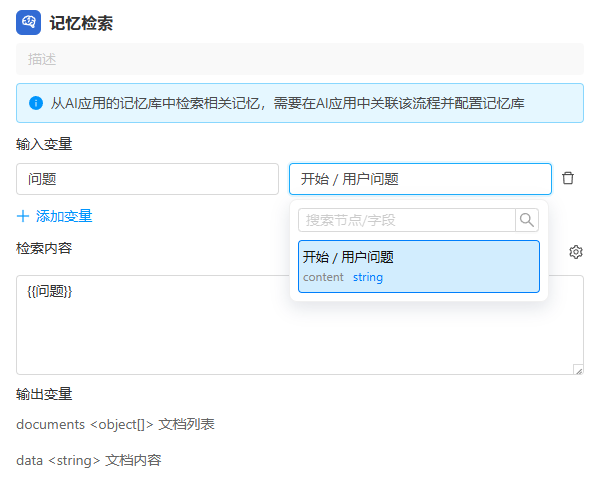Screen dimensions: 600x495
Task: Click the blue notice text about 记忆库
Action: (x=288, y=103)
